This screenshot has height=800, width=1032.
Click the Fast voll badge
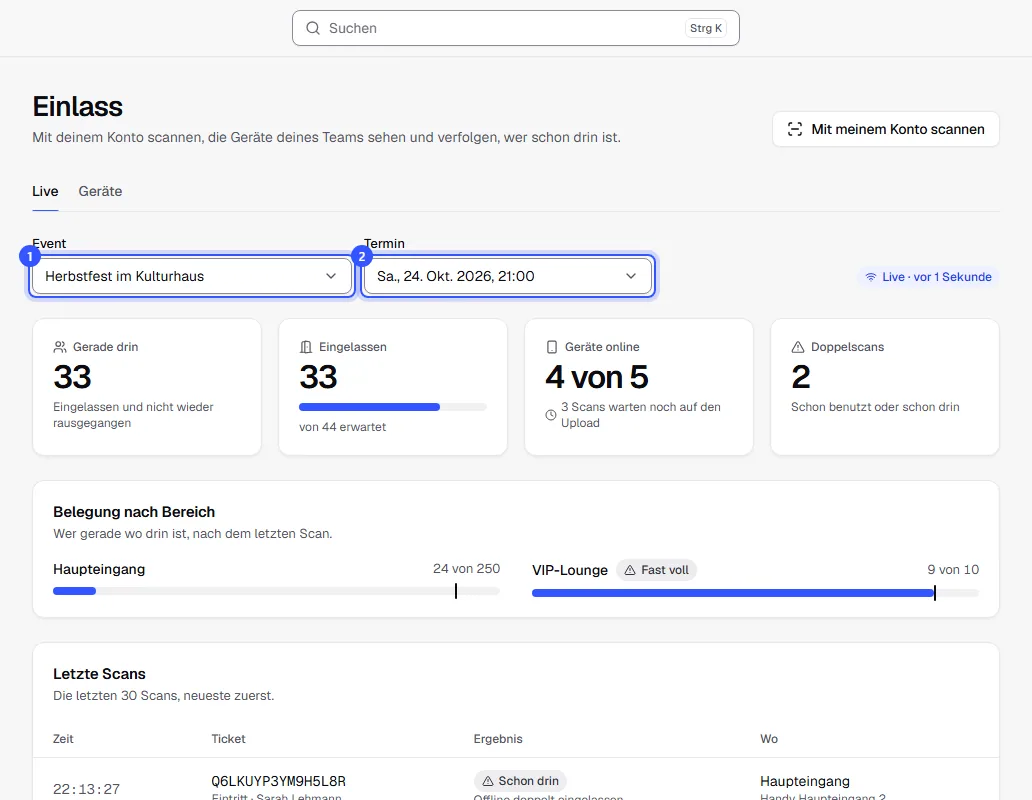pyautogui.click(x=656, y=570)
